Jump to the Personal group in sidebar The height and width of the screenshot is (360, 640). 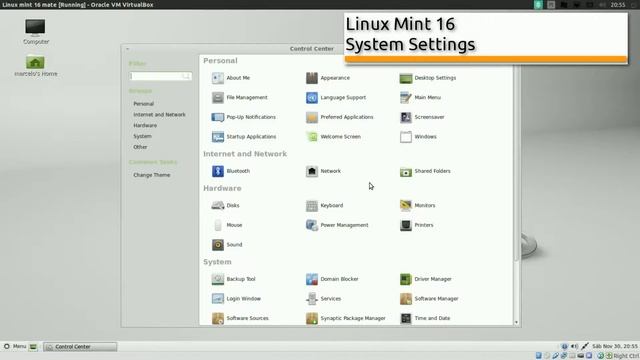(x=144, y=104)
